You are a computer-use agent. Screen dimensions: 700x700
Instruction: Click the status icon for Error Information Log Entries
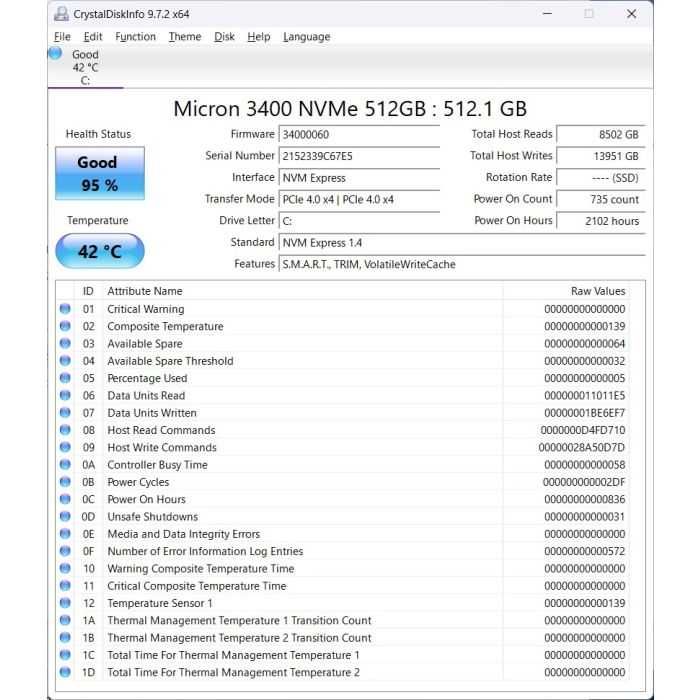tap(65, 551)
